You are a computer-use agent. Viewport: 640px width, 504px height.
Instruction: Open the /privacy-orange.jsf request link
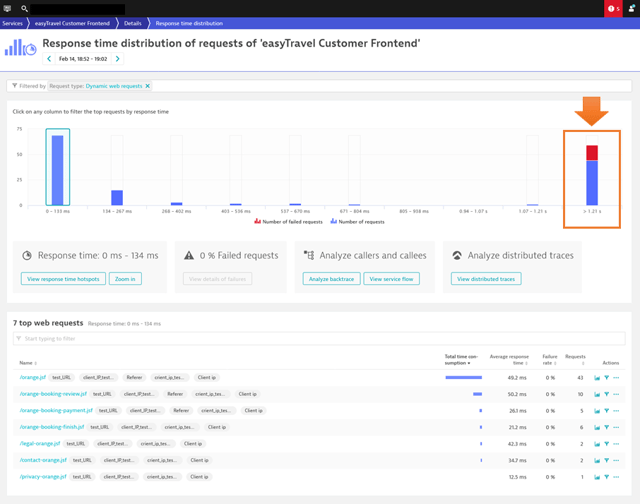click(x=43, y=477)
